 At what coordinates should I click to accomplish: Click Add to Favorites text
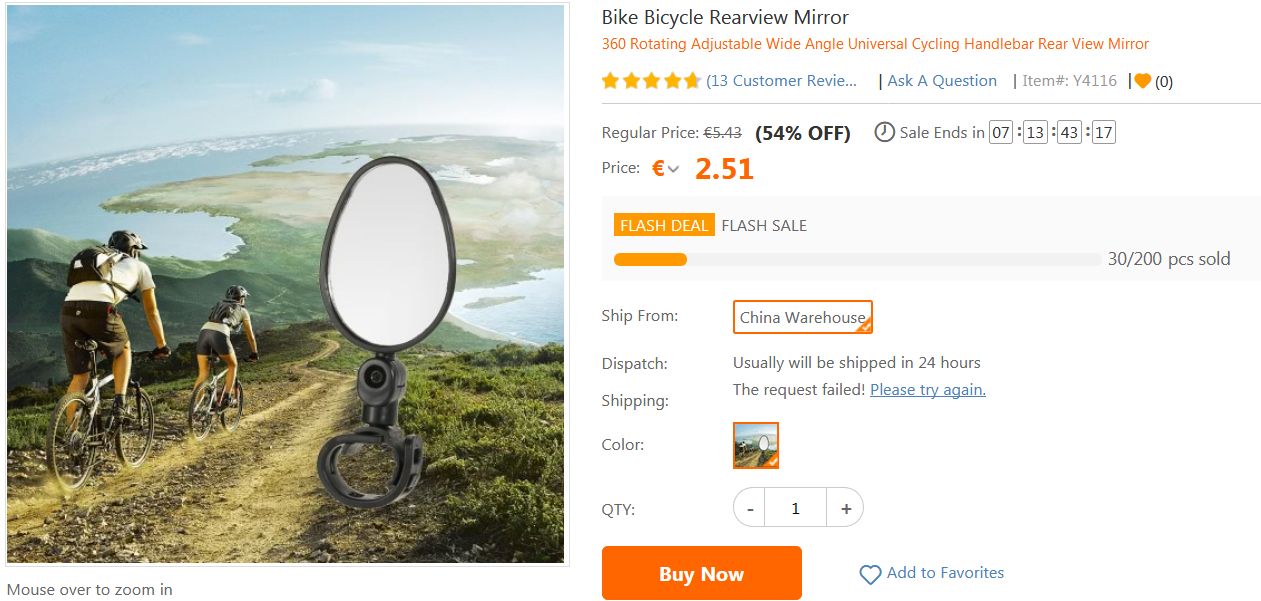click(x=945, y=573)
